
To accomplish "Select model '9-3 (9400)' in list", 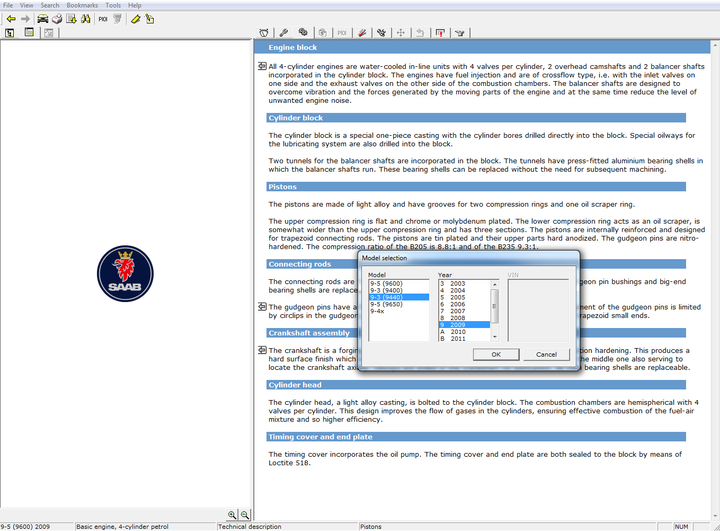I will pos(399,290).
